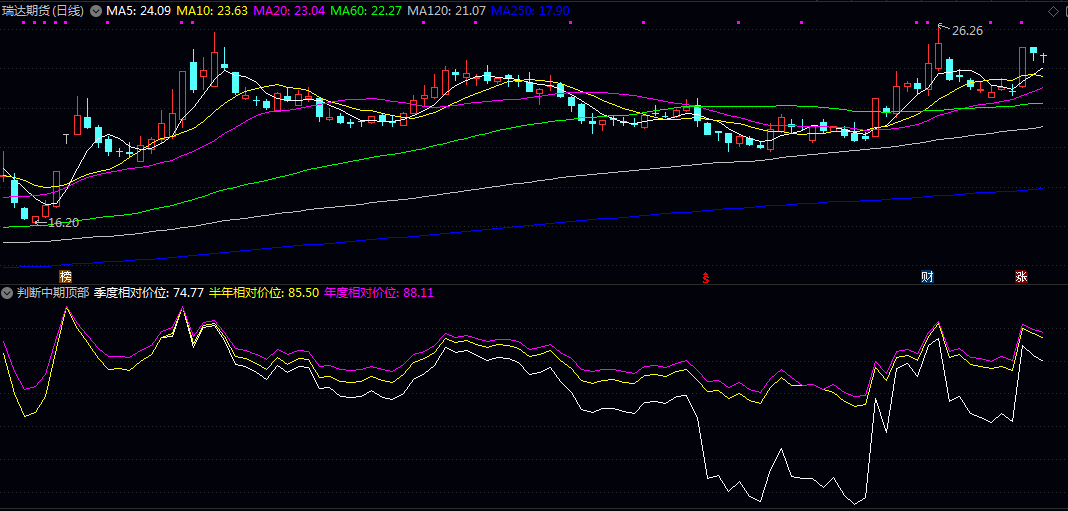Image resolution: width=1068 pixels, height=511 pixels.
Task: Click the 26.26 high price flag
Action: pos(966,31)
